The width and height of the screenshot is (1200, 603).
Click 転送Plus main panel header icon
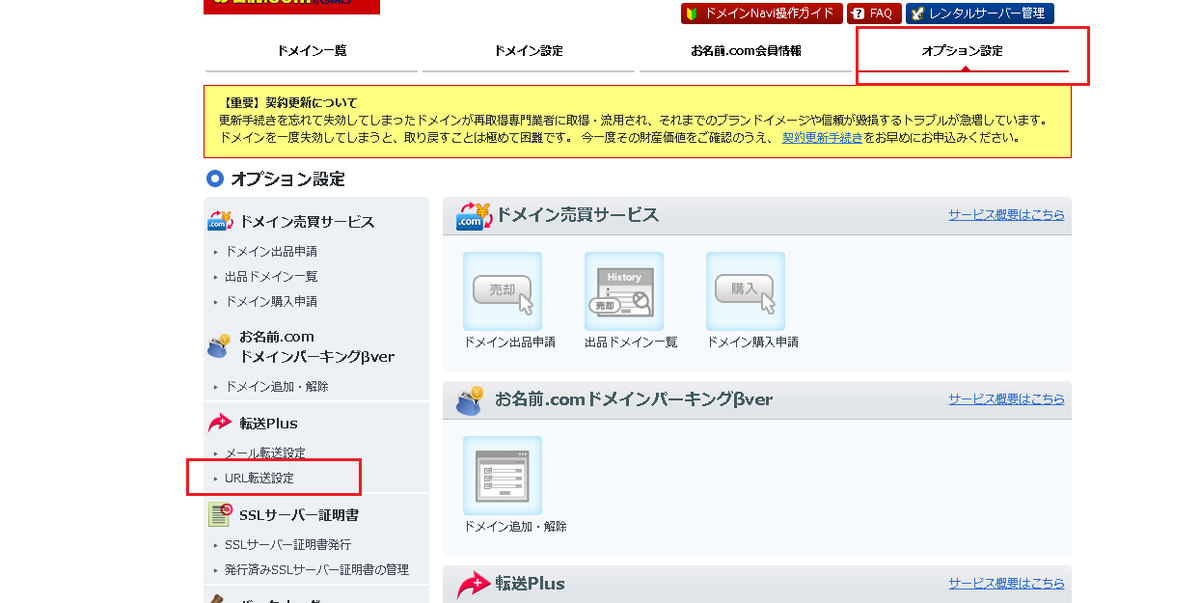[473, 585]
